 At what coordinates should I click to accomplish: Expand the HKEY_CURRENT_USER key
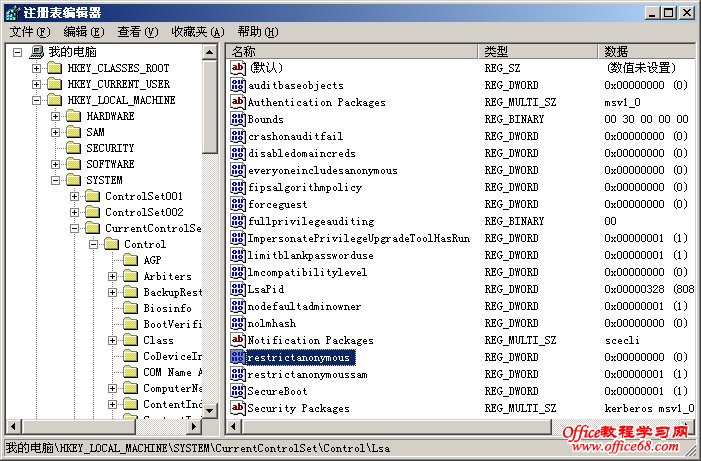click(x=36, y=85)
